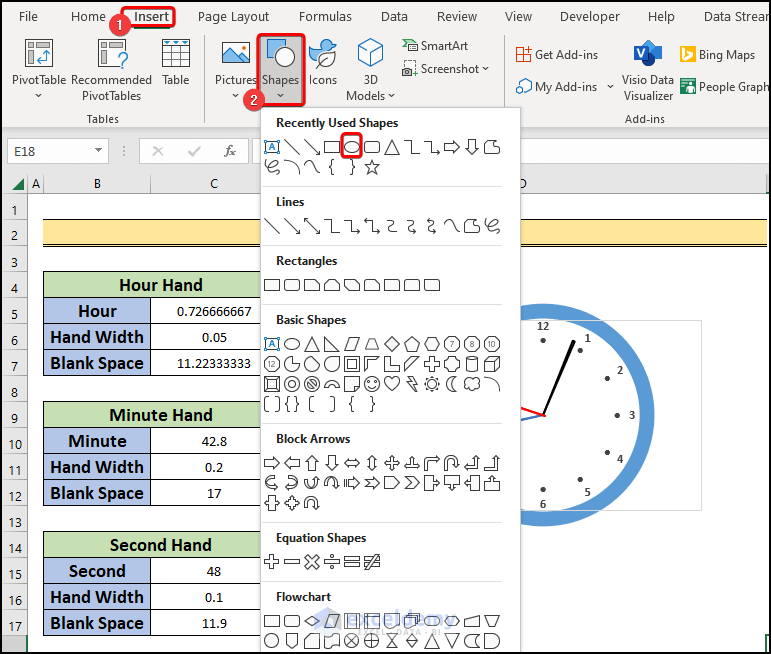Screen dimensions: 771x654
Task: Open the Review tab
Action: 457,17
